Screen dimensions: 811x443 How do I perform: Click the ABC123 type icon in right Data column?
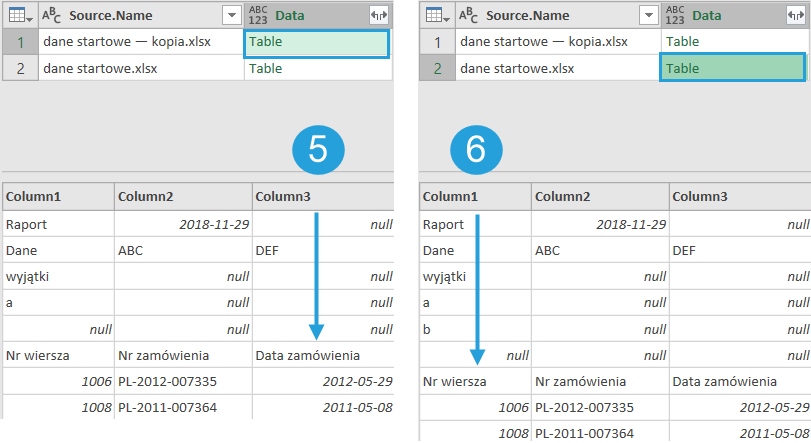[x=676, y=15]
